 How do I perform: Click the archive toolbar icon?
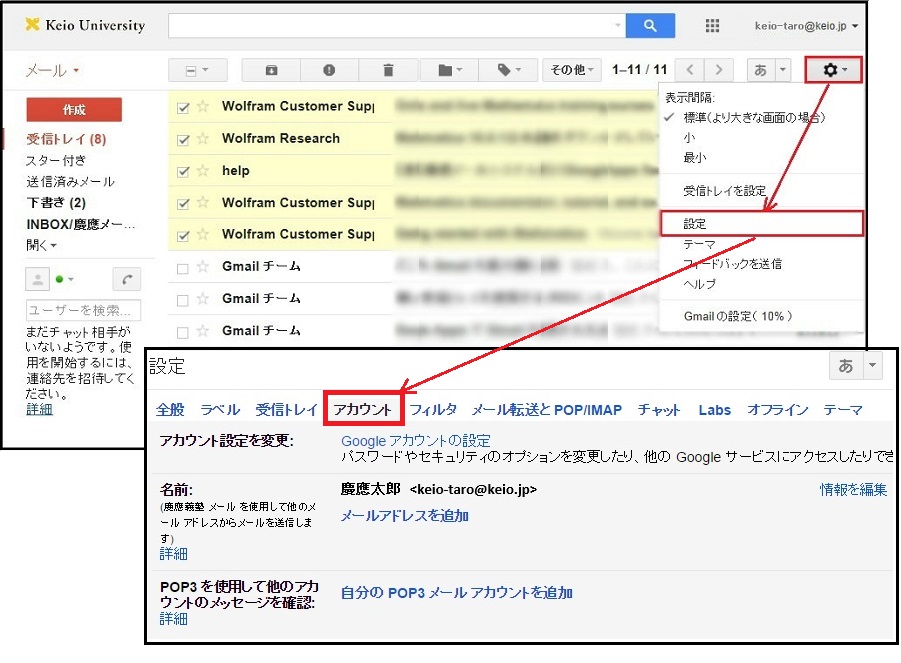272,70
